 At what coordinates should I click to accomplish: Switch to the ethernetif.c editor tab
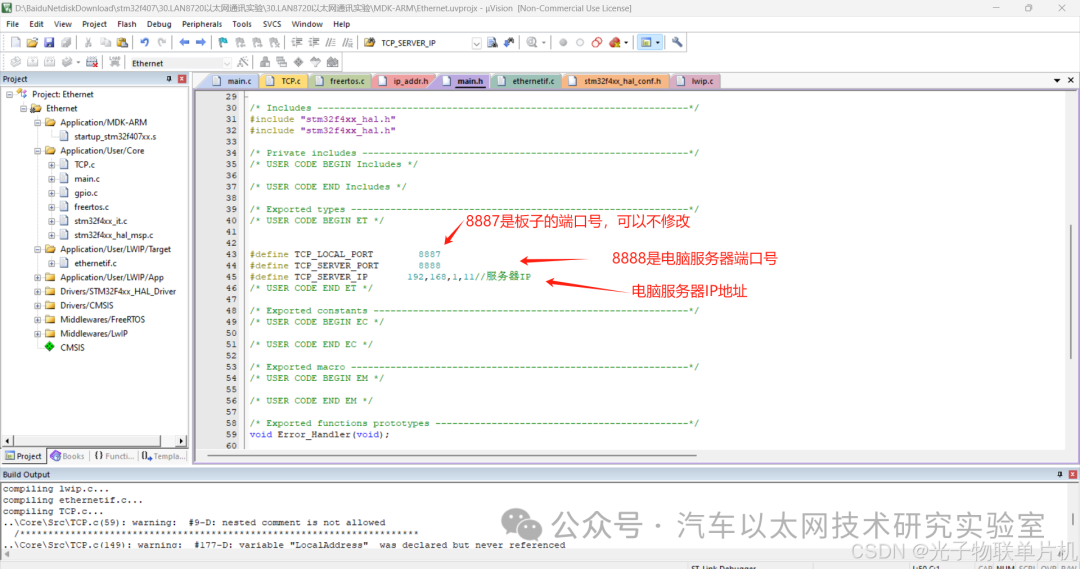(526, 81)
